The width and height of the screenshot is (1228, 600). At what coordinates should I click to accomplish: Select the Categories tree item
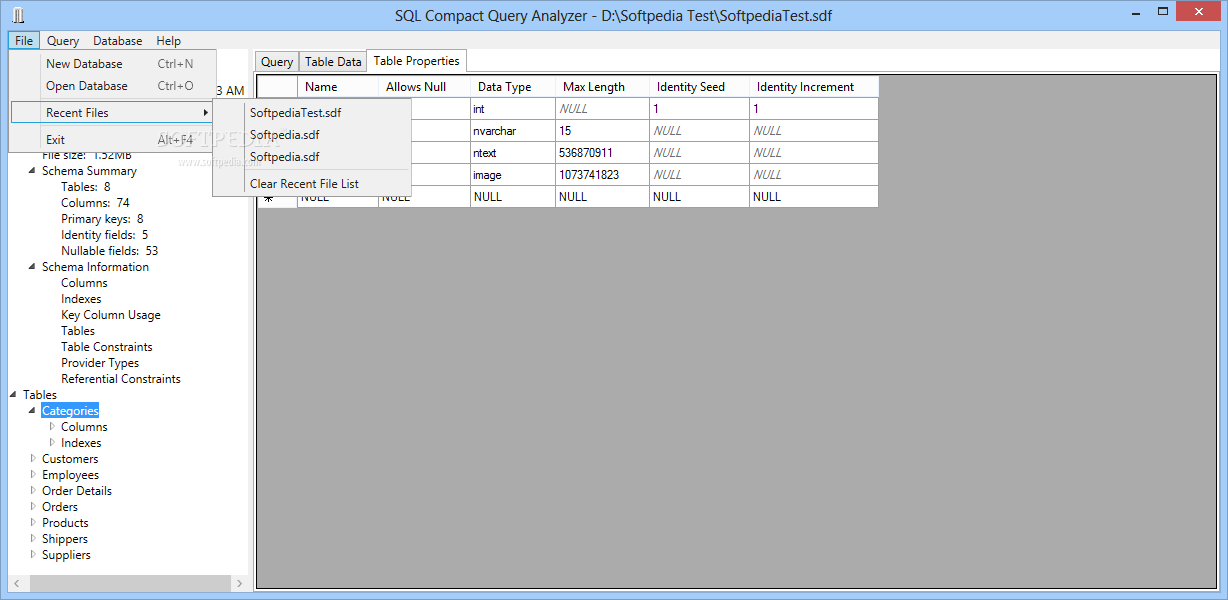click(x=70, y=411)
